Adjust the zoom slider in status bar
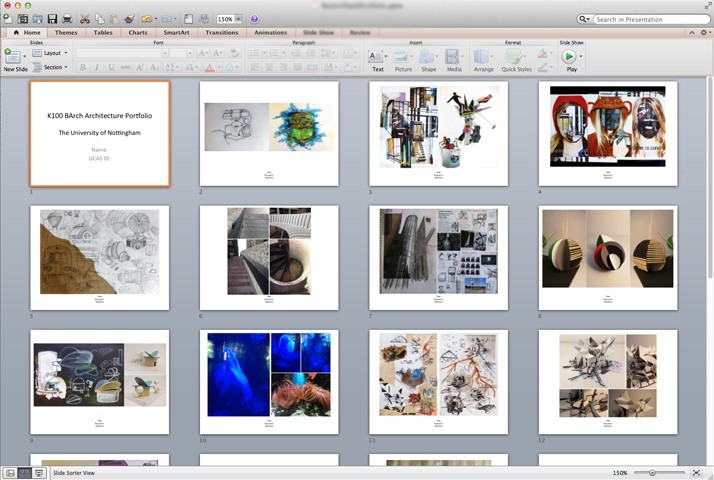 pos(652,473)
